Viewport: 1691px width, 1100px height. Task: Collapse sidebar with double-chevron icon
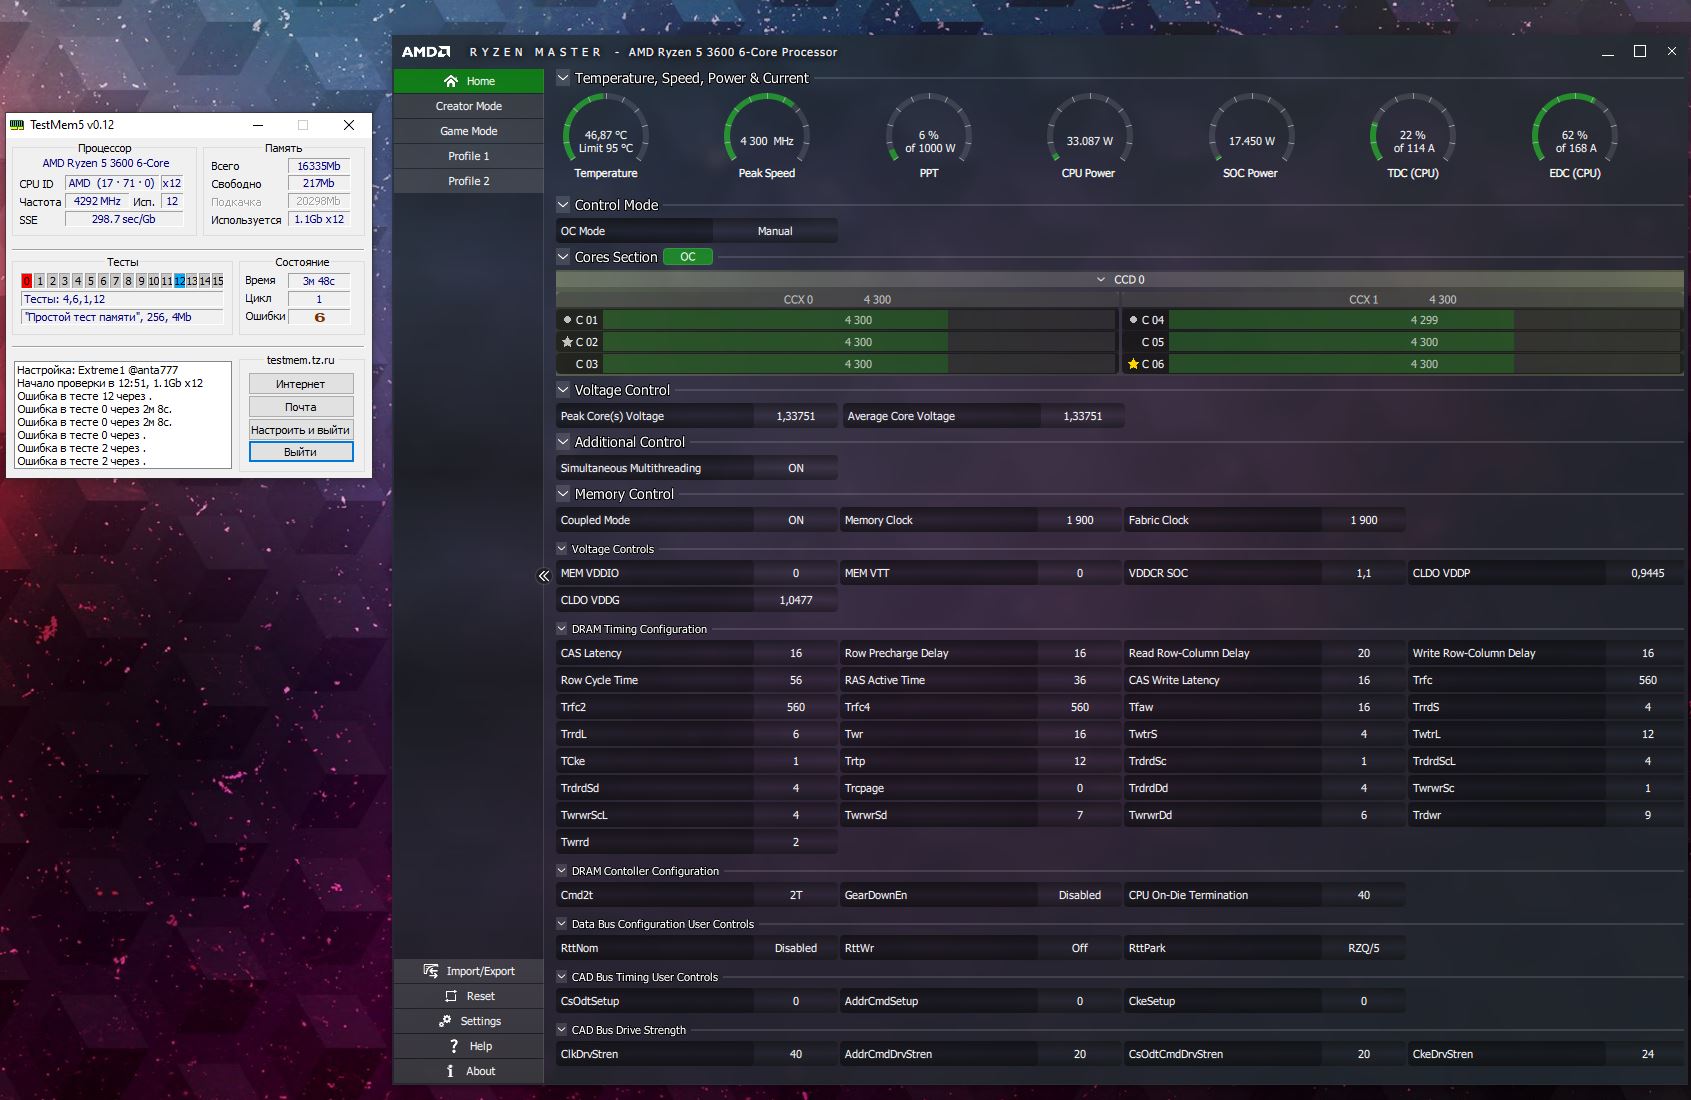544,576
